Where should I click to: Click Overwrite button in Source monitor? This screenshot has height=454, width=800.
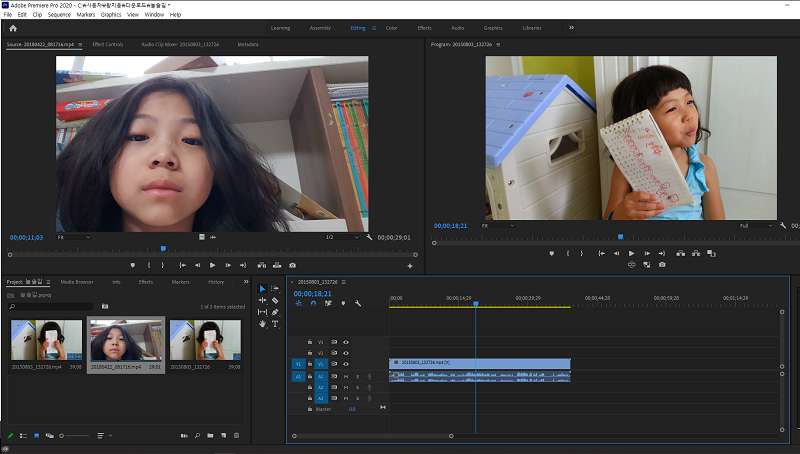point(277,265)
